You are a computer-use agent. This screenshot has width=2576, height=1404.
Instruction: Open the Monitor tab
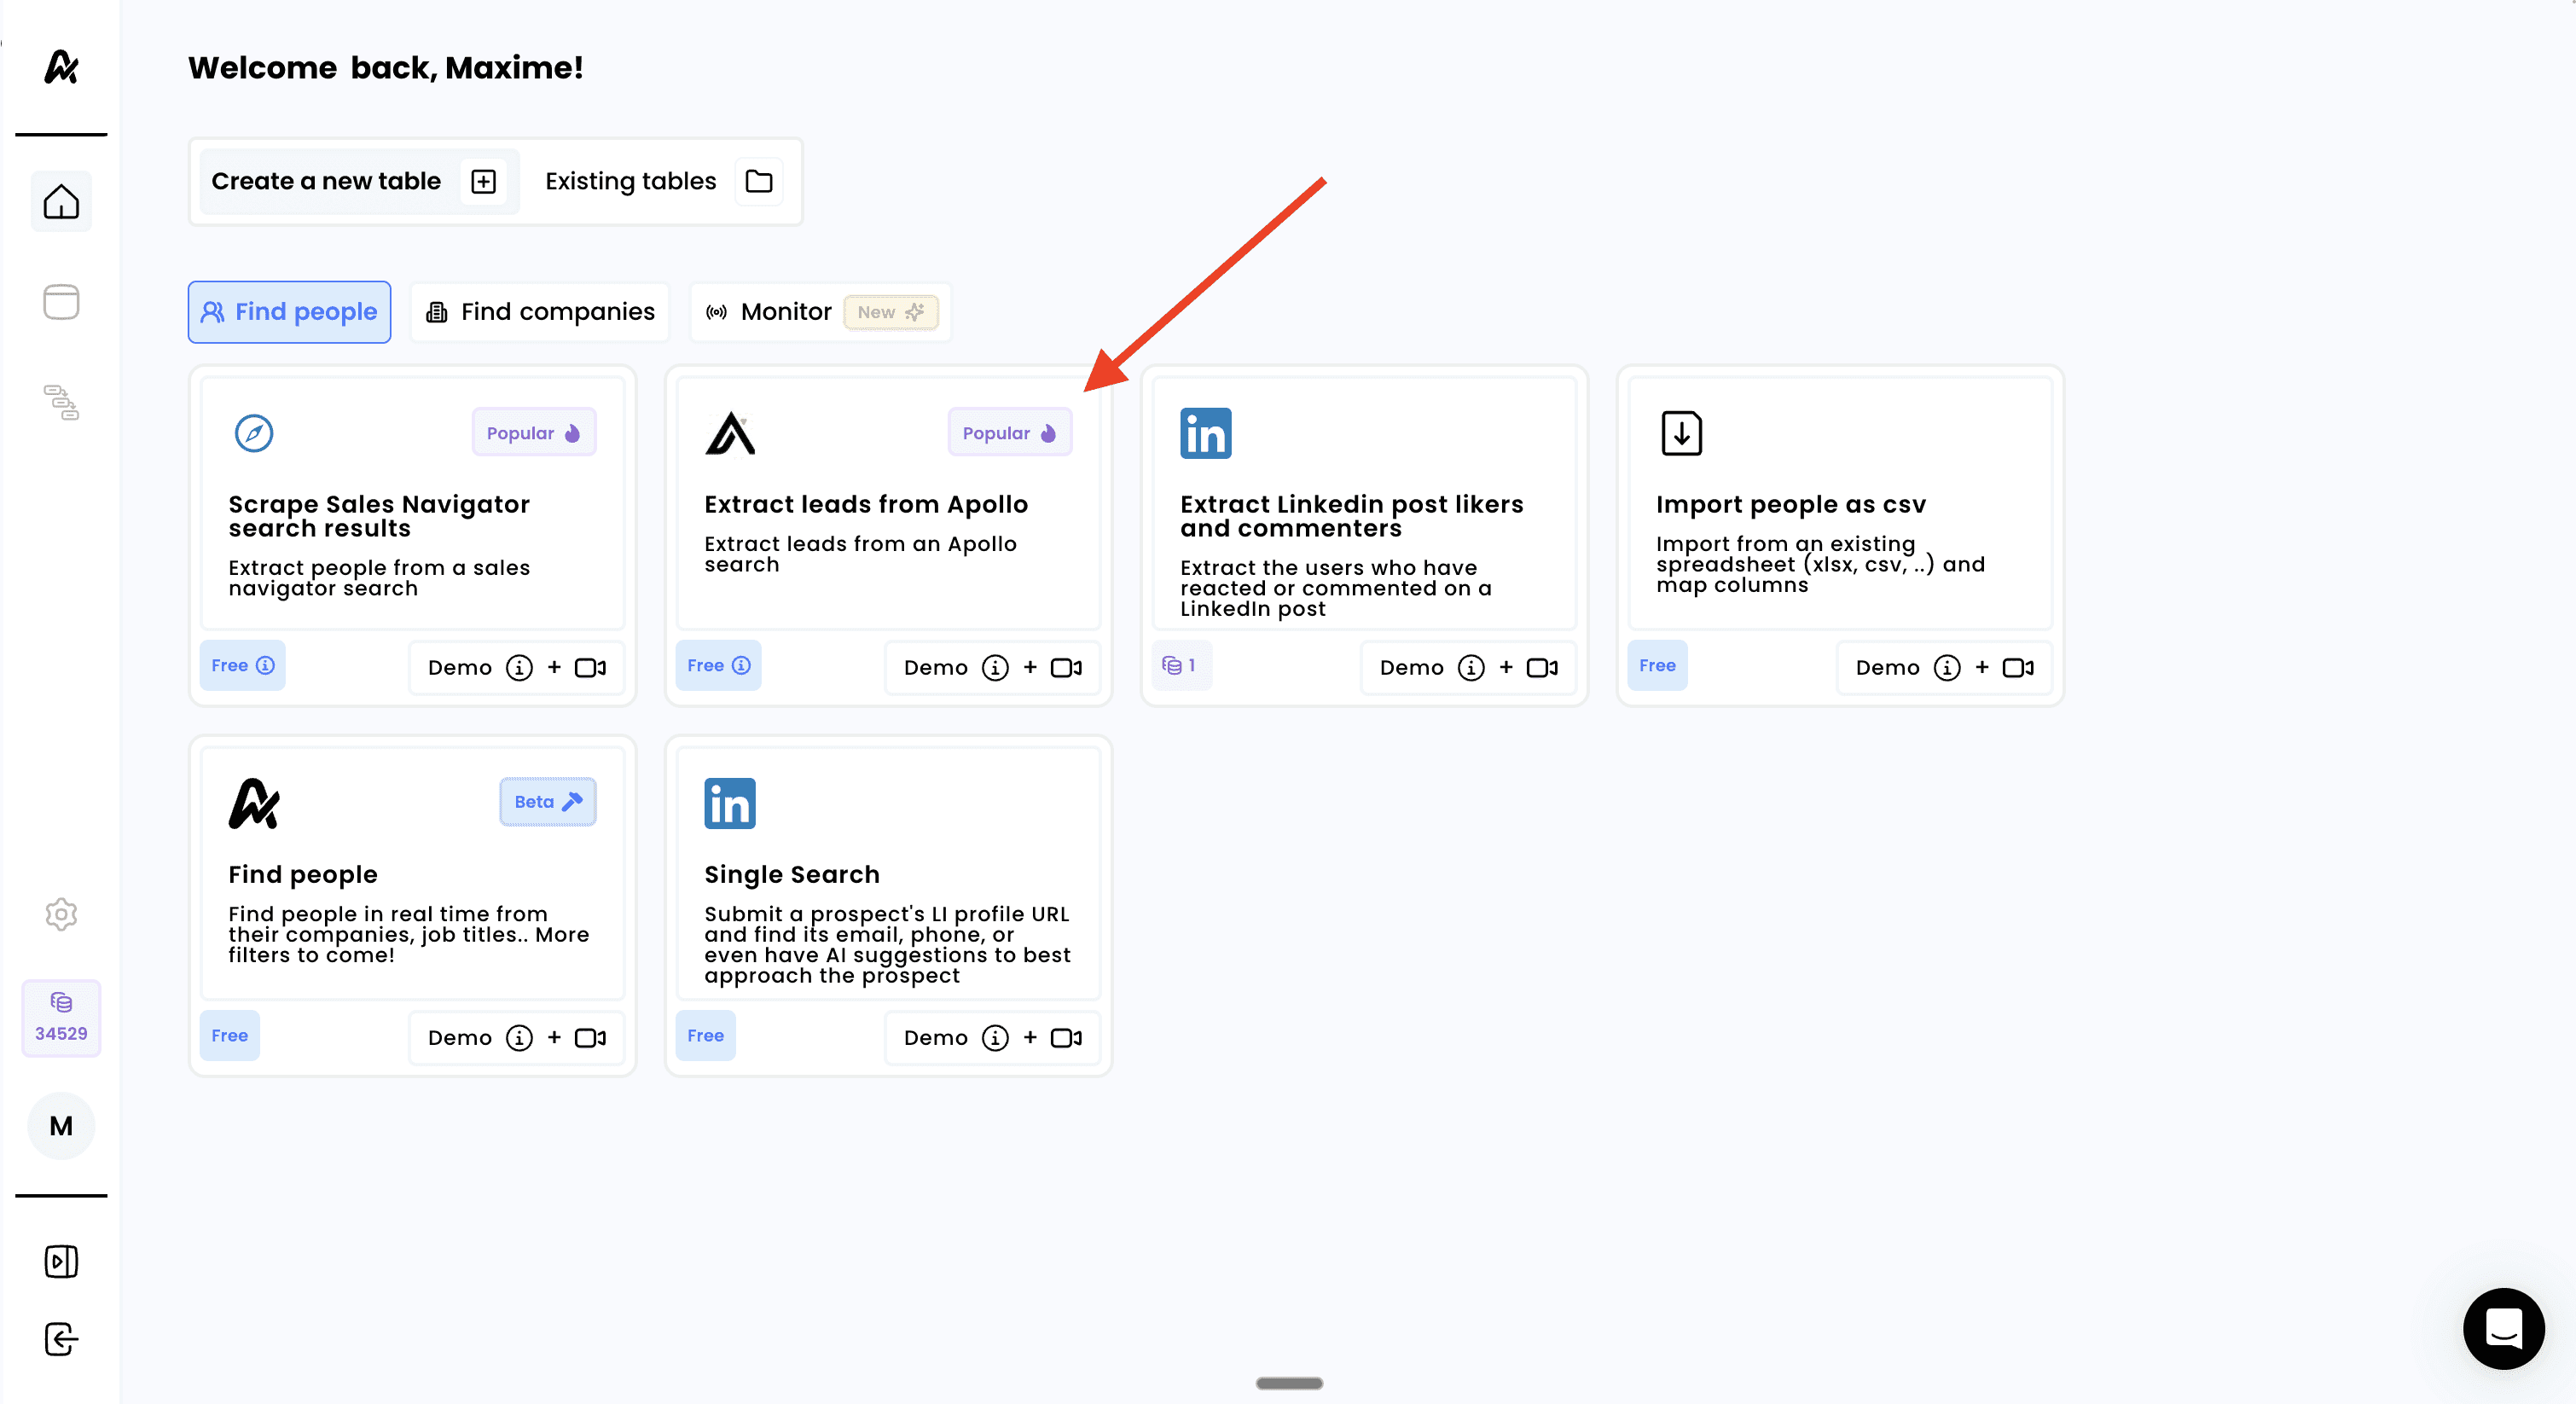coord(820,312)
